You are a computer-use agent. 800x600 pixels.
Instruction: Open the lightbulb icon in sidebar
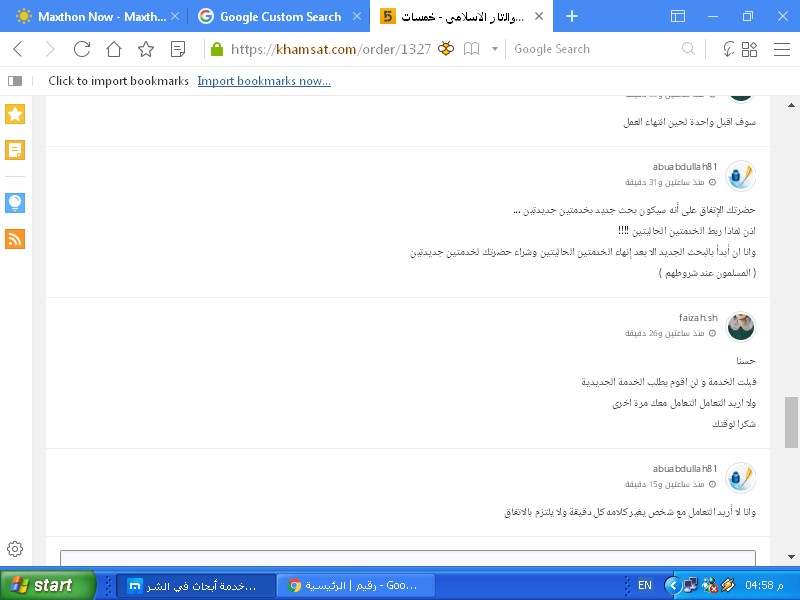pos(15,203)
